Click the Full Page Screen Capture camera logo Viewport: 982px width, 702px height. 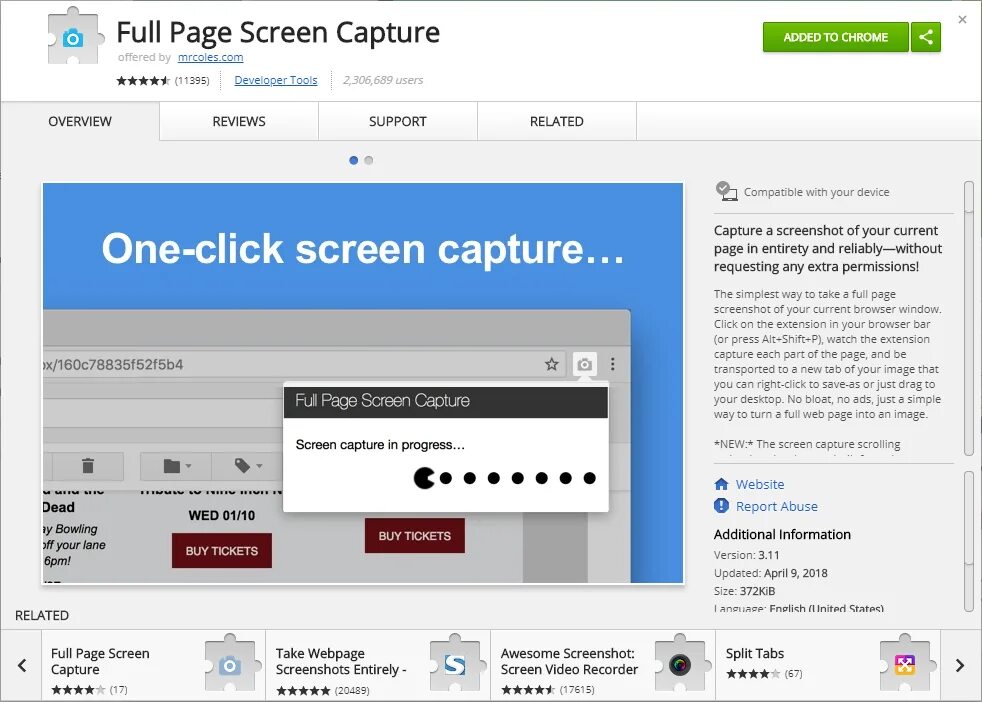tap(72, 37)
